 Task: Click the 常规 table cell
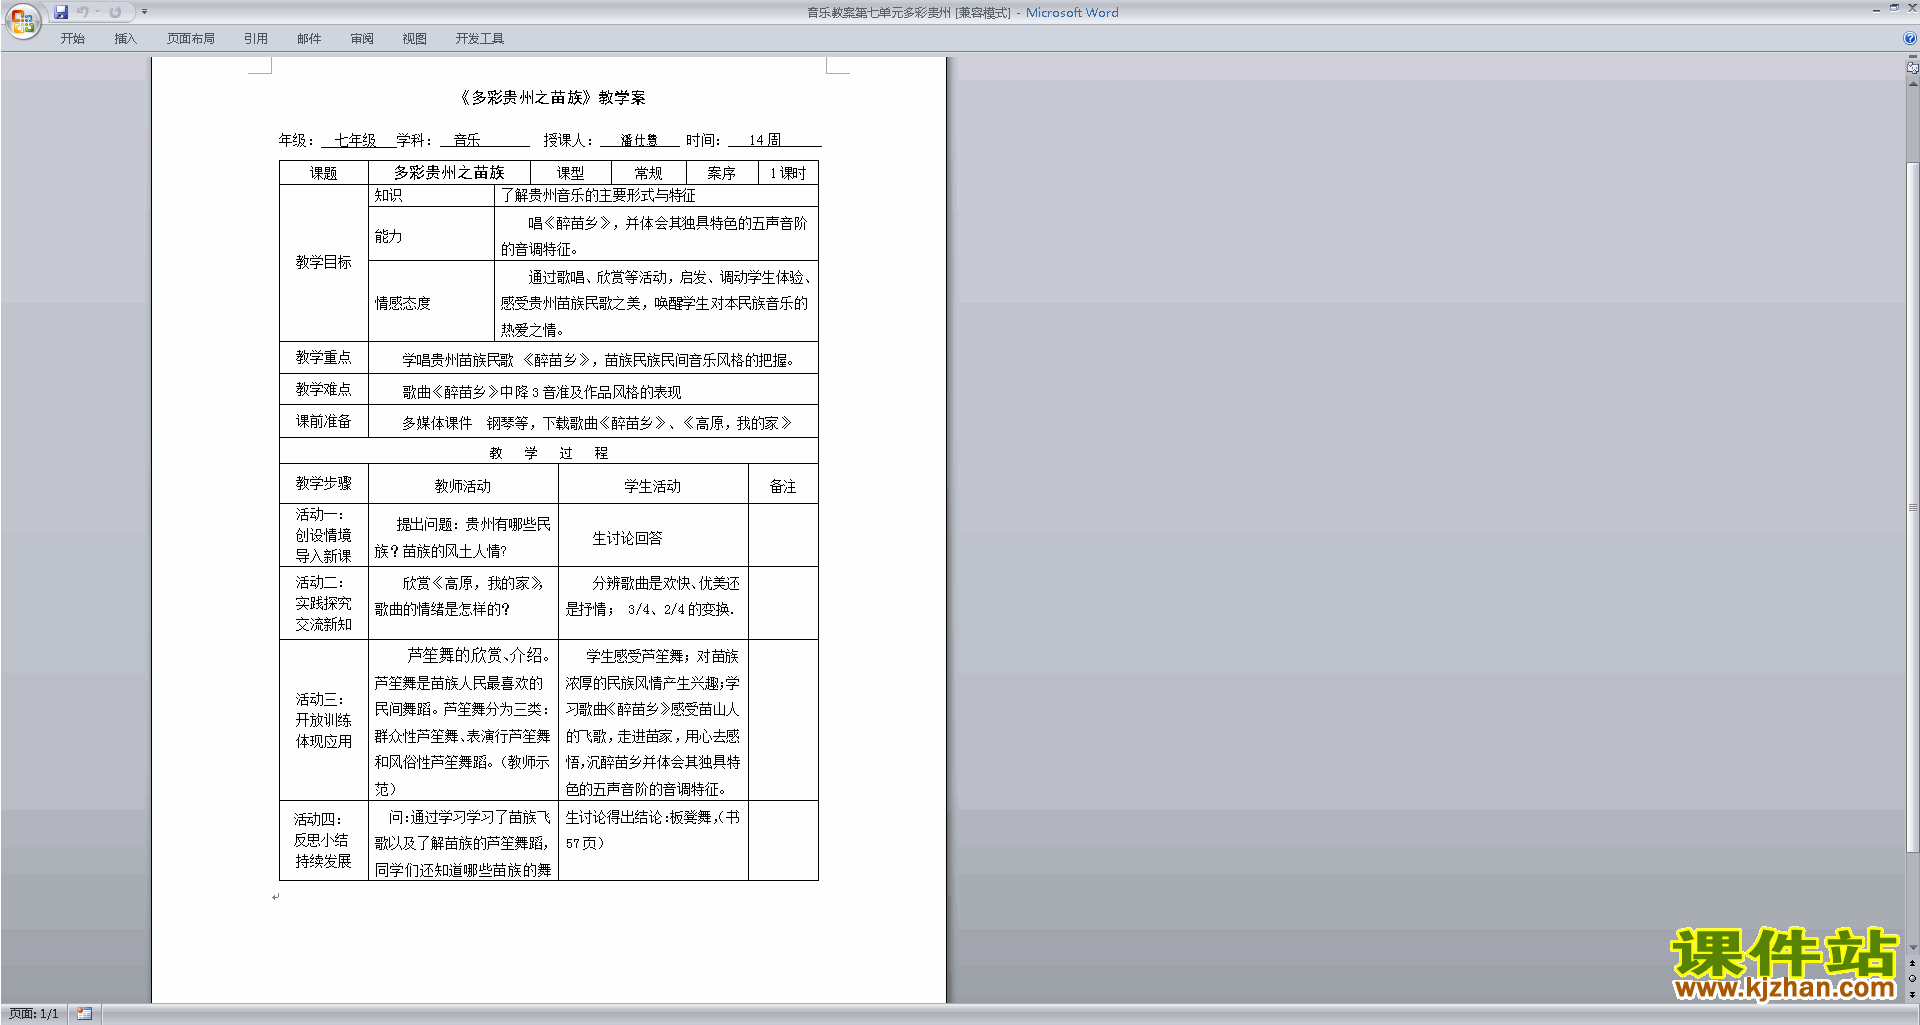(x=648, y=173)
